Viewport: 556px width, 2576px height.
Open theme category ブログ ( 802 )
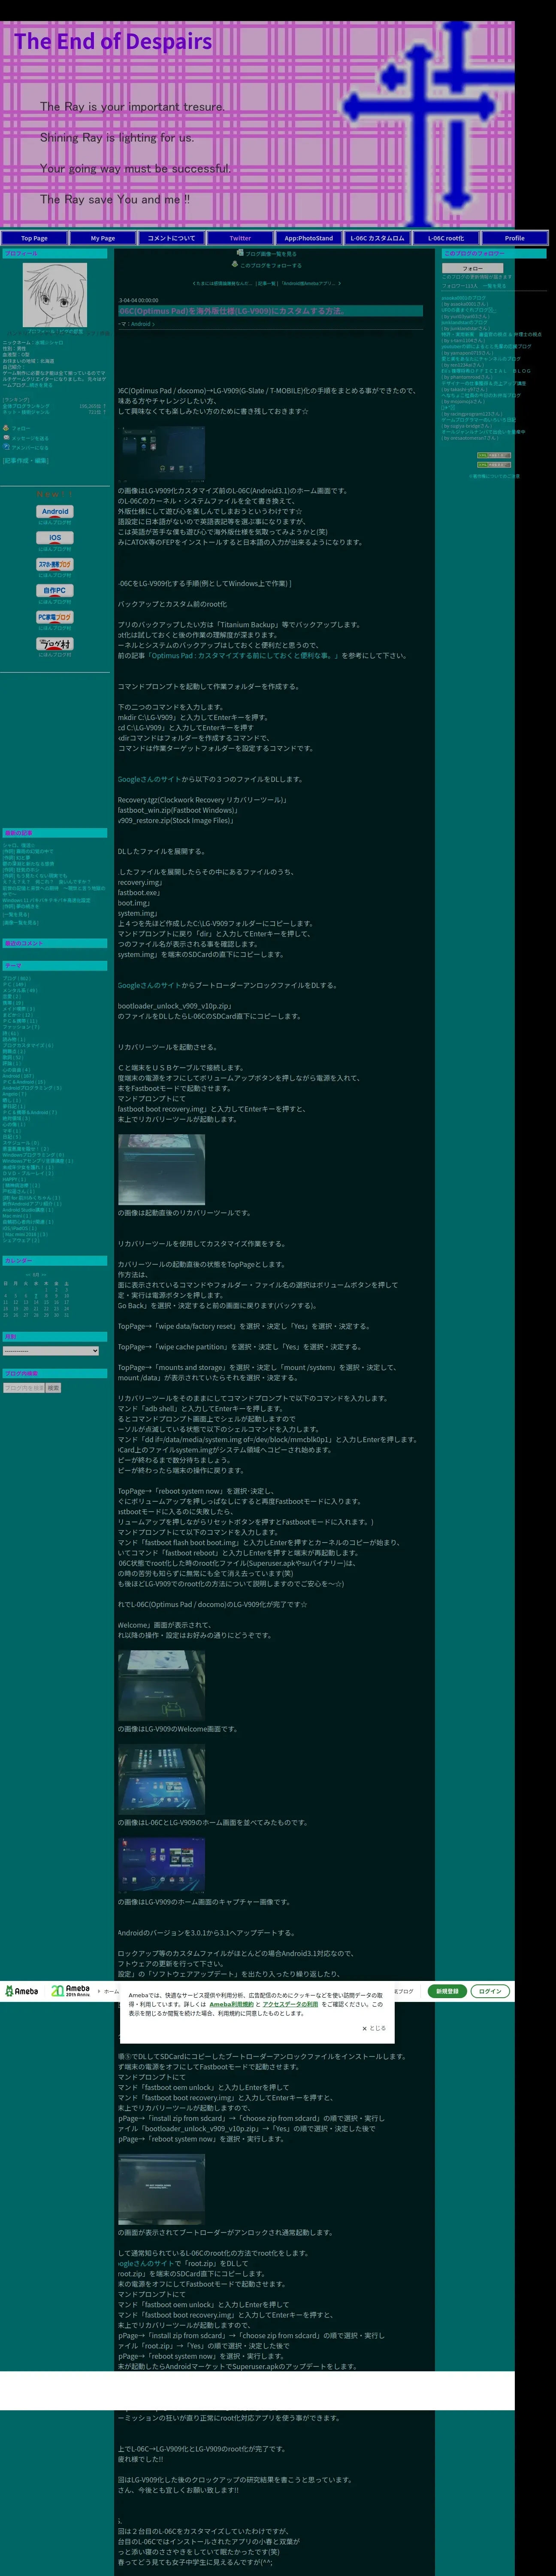coord(17,979)
